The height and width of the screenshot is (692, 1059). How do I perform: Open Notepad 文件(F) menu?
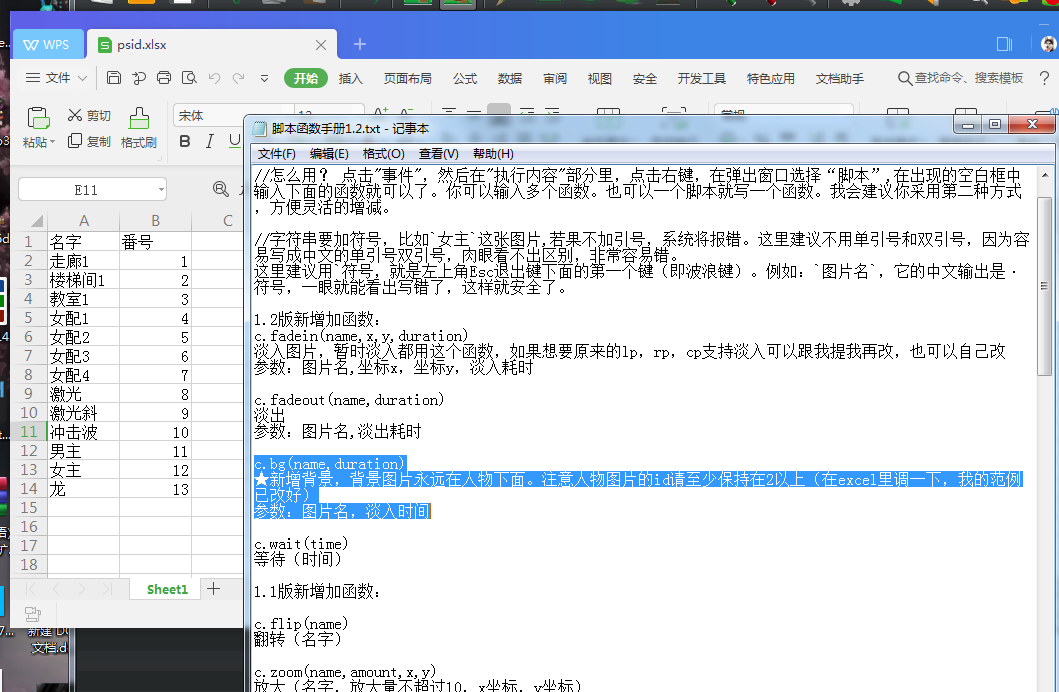point(276,154)
